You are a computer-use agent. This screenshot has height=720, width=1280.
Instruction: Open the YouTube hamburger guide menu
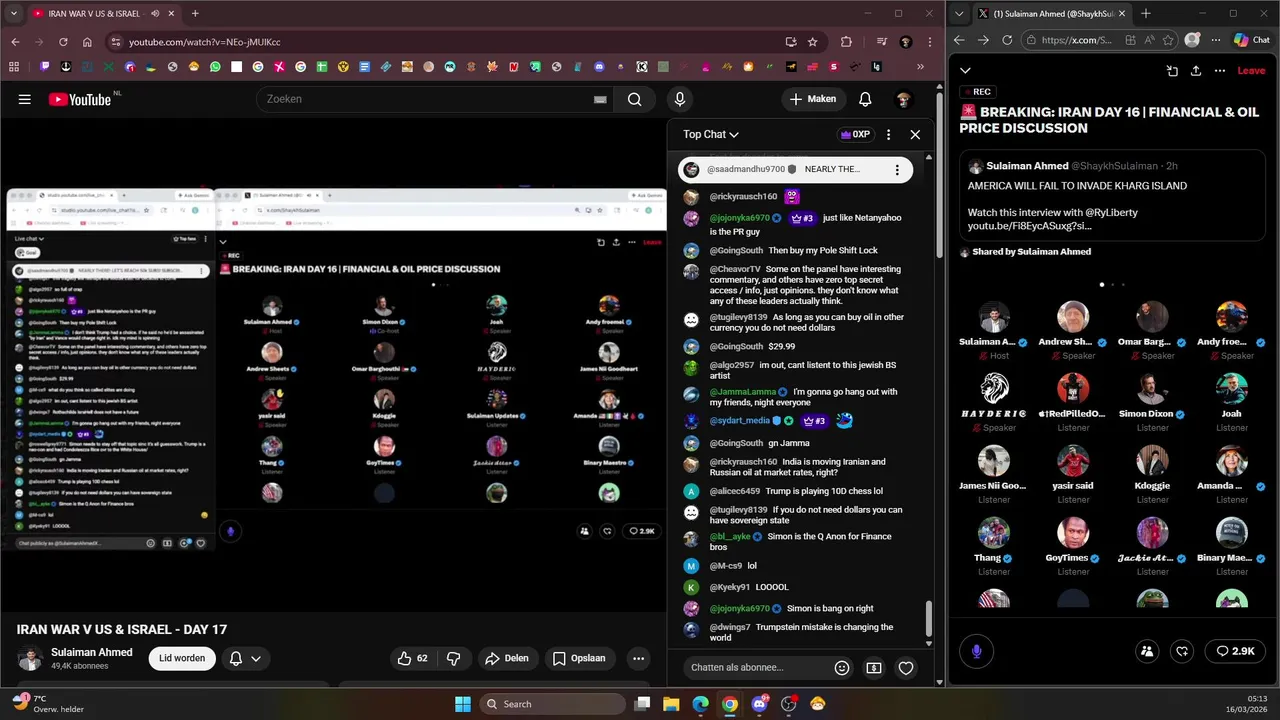point(25,99)
